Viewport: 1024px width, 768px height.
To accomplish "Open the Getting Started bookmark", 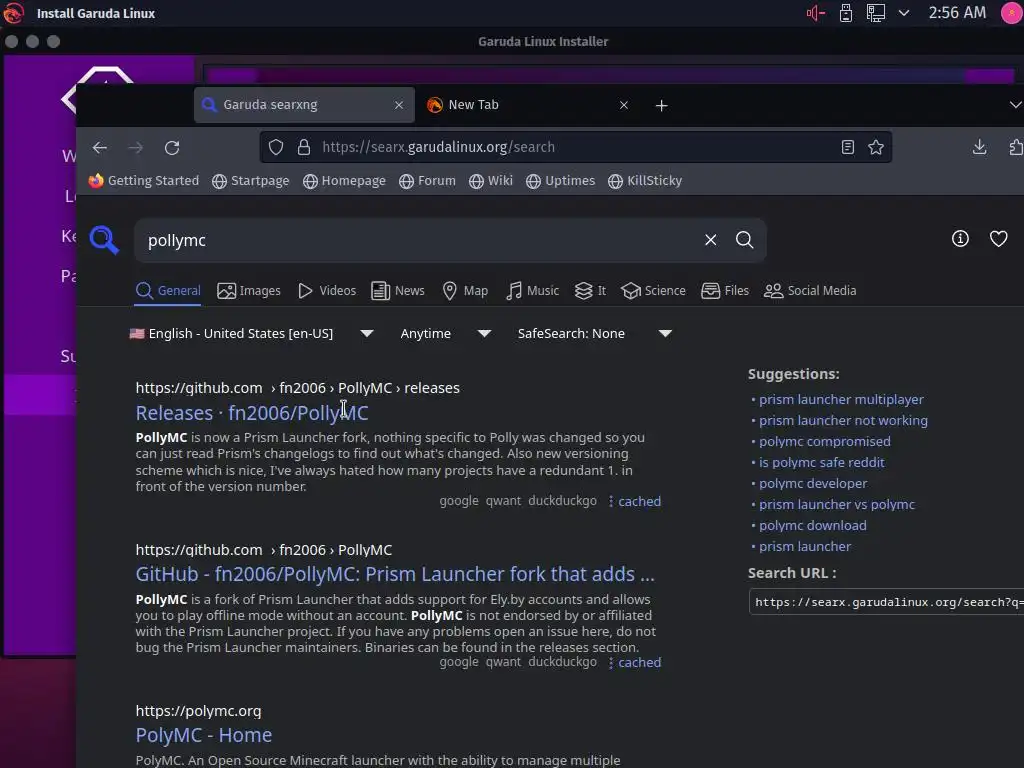I will 144,181.
